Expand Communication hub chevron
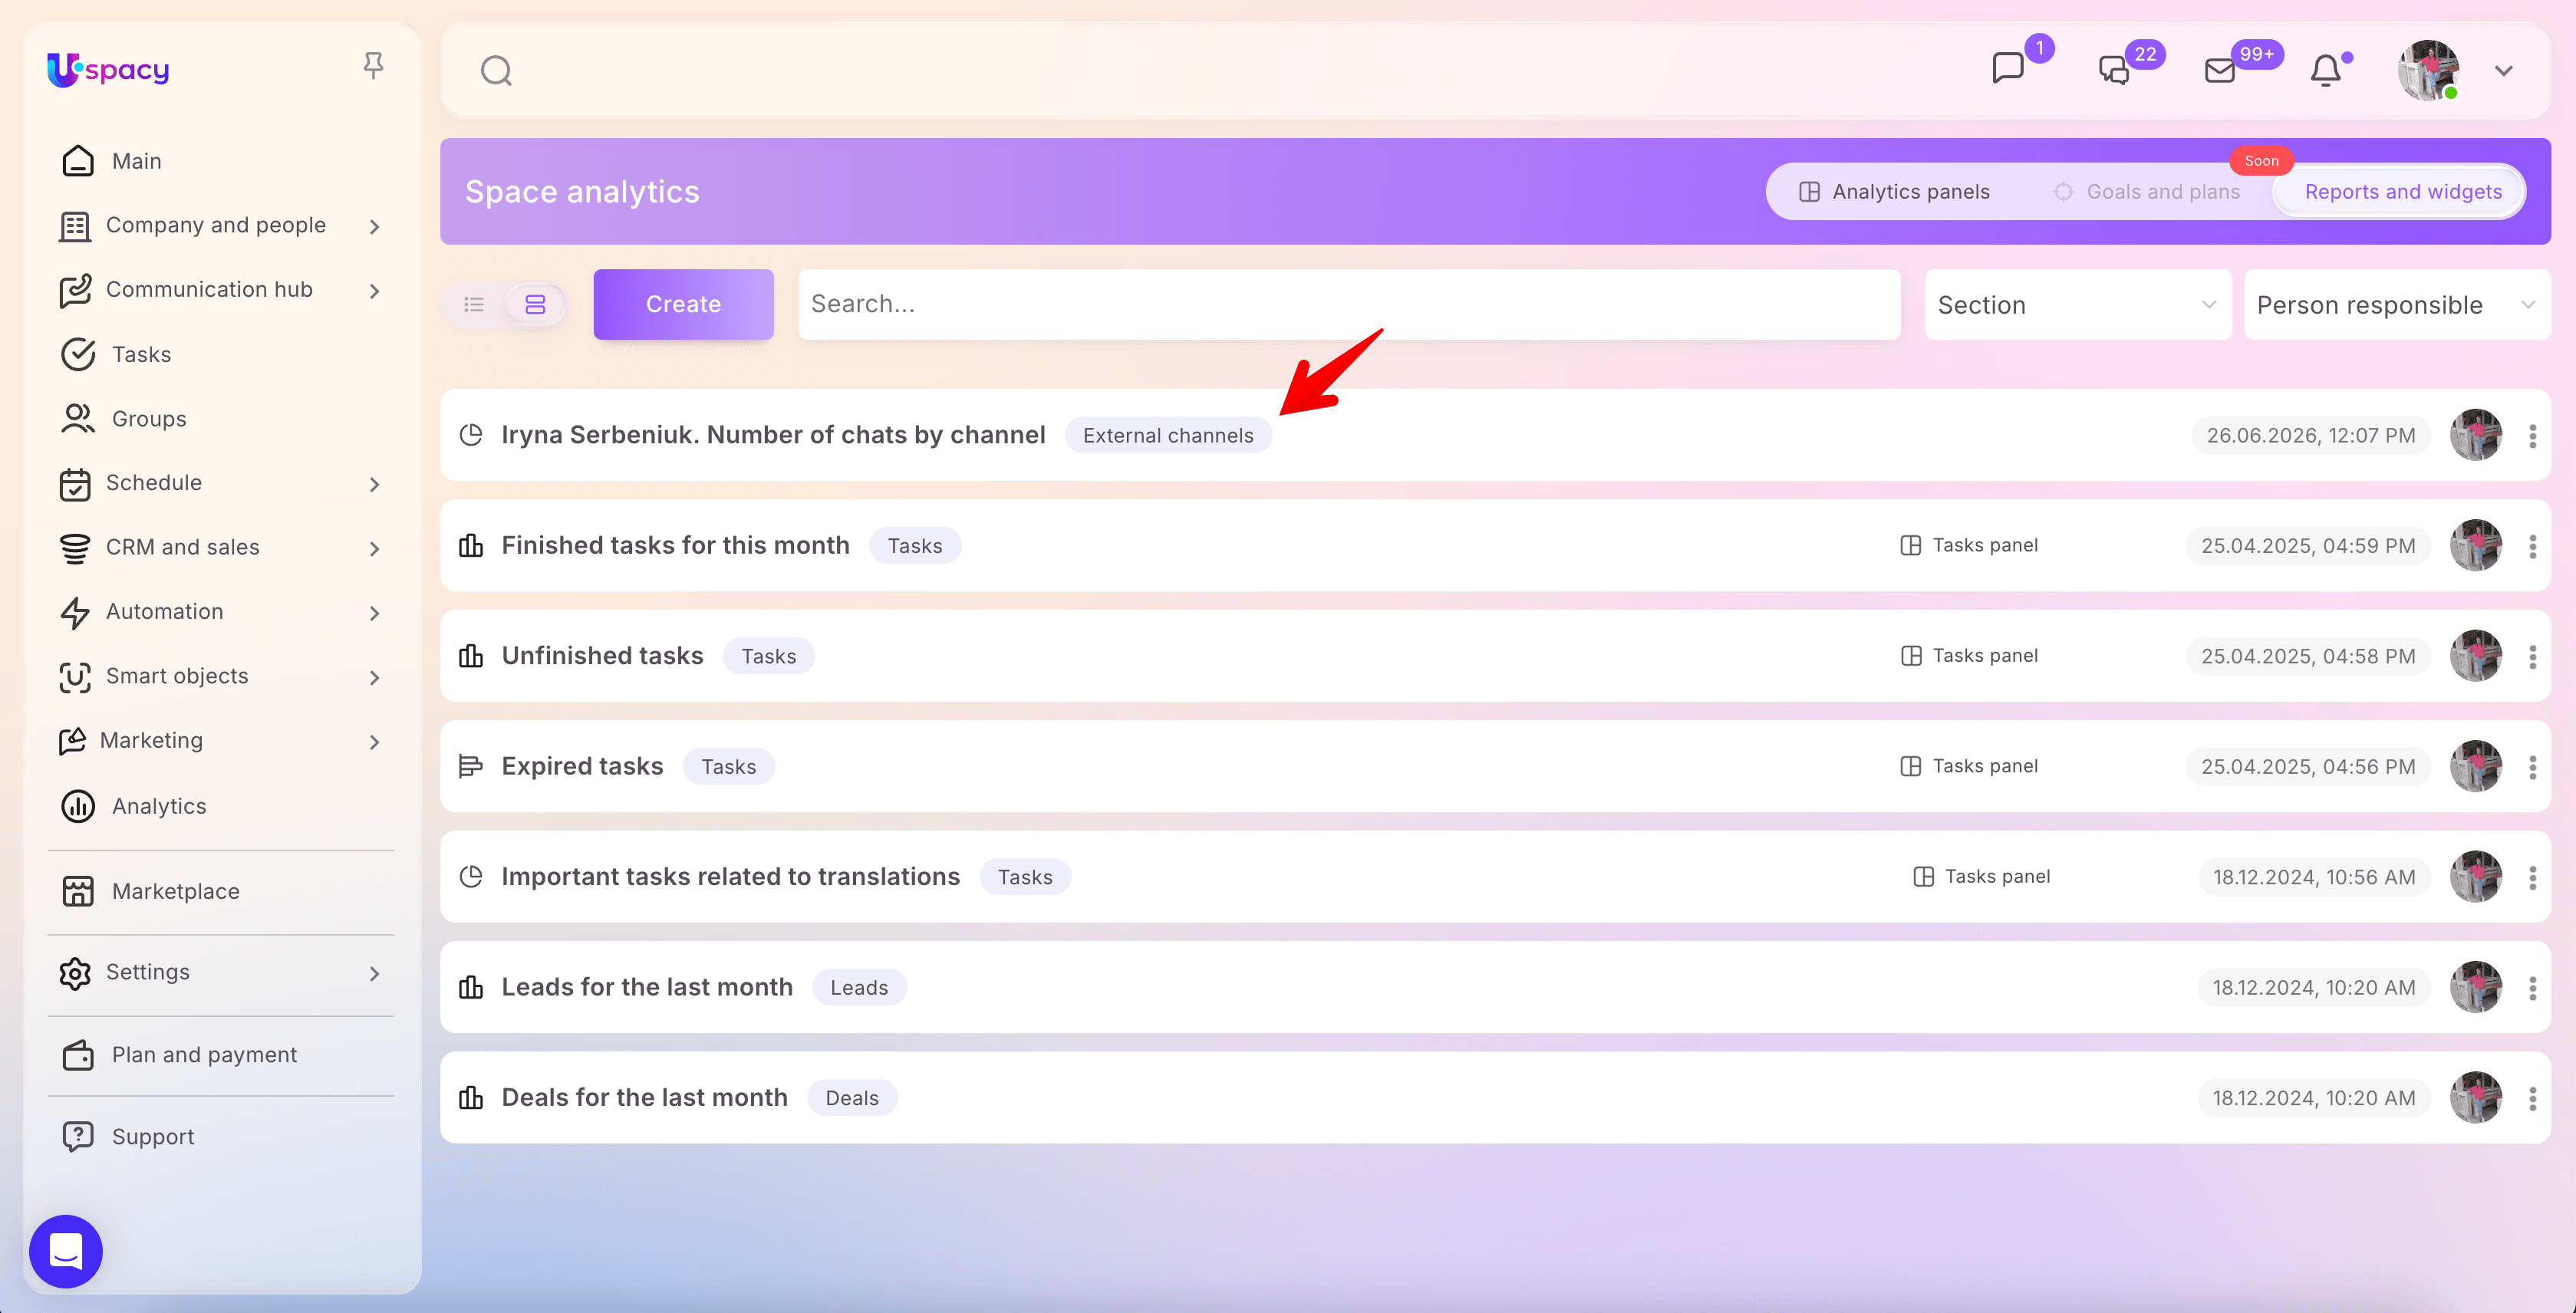 [374, 291]
